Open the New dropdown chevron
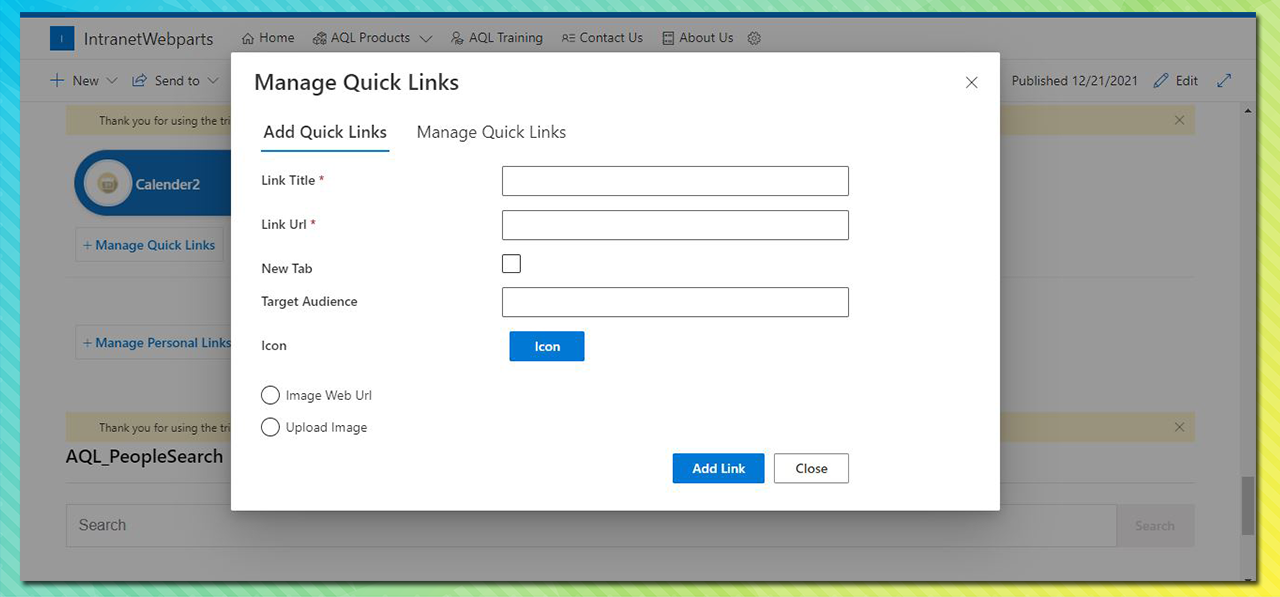Screen dimensions: 1280x597 click(x=112, y=81)
